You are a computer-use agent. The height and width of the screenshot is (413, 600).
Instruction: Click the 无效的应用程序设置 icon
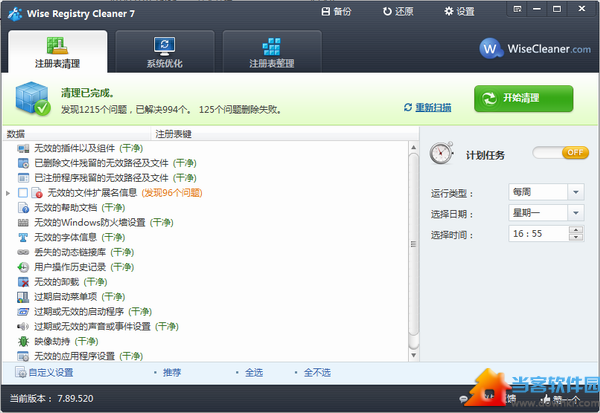pyautogui.click(x=23, y=356)
